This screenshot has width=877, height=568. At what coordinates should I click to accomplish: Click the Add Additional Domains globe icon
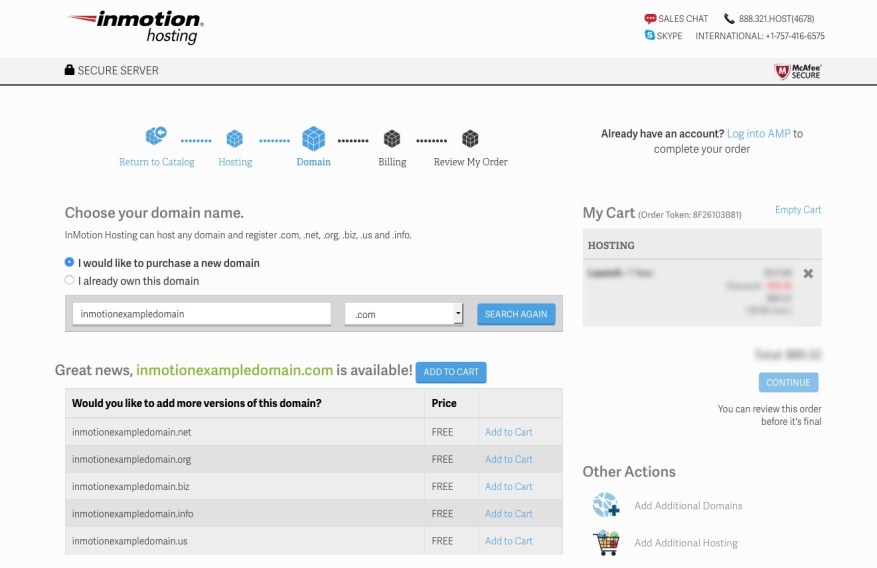click(x=606, y=505)
